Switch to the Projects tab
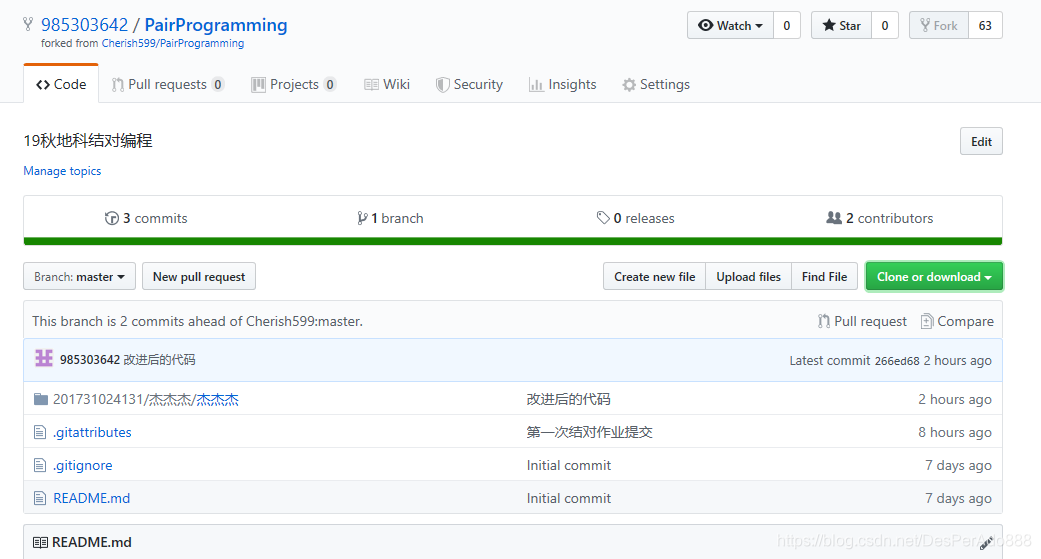 click(293, 84)
